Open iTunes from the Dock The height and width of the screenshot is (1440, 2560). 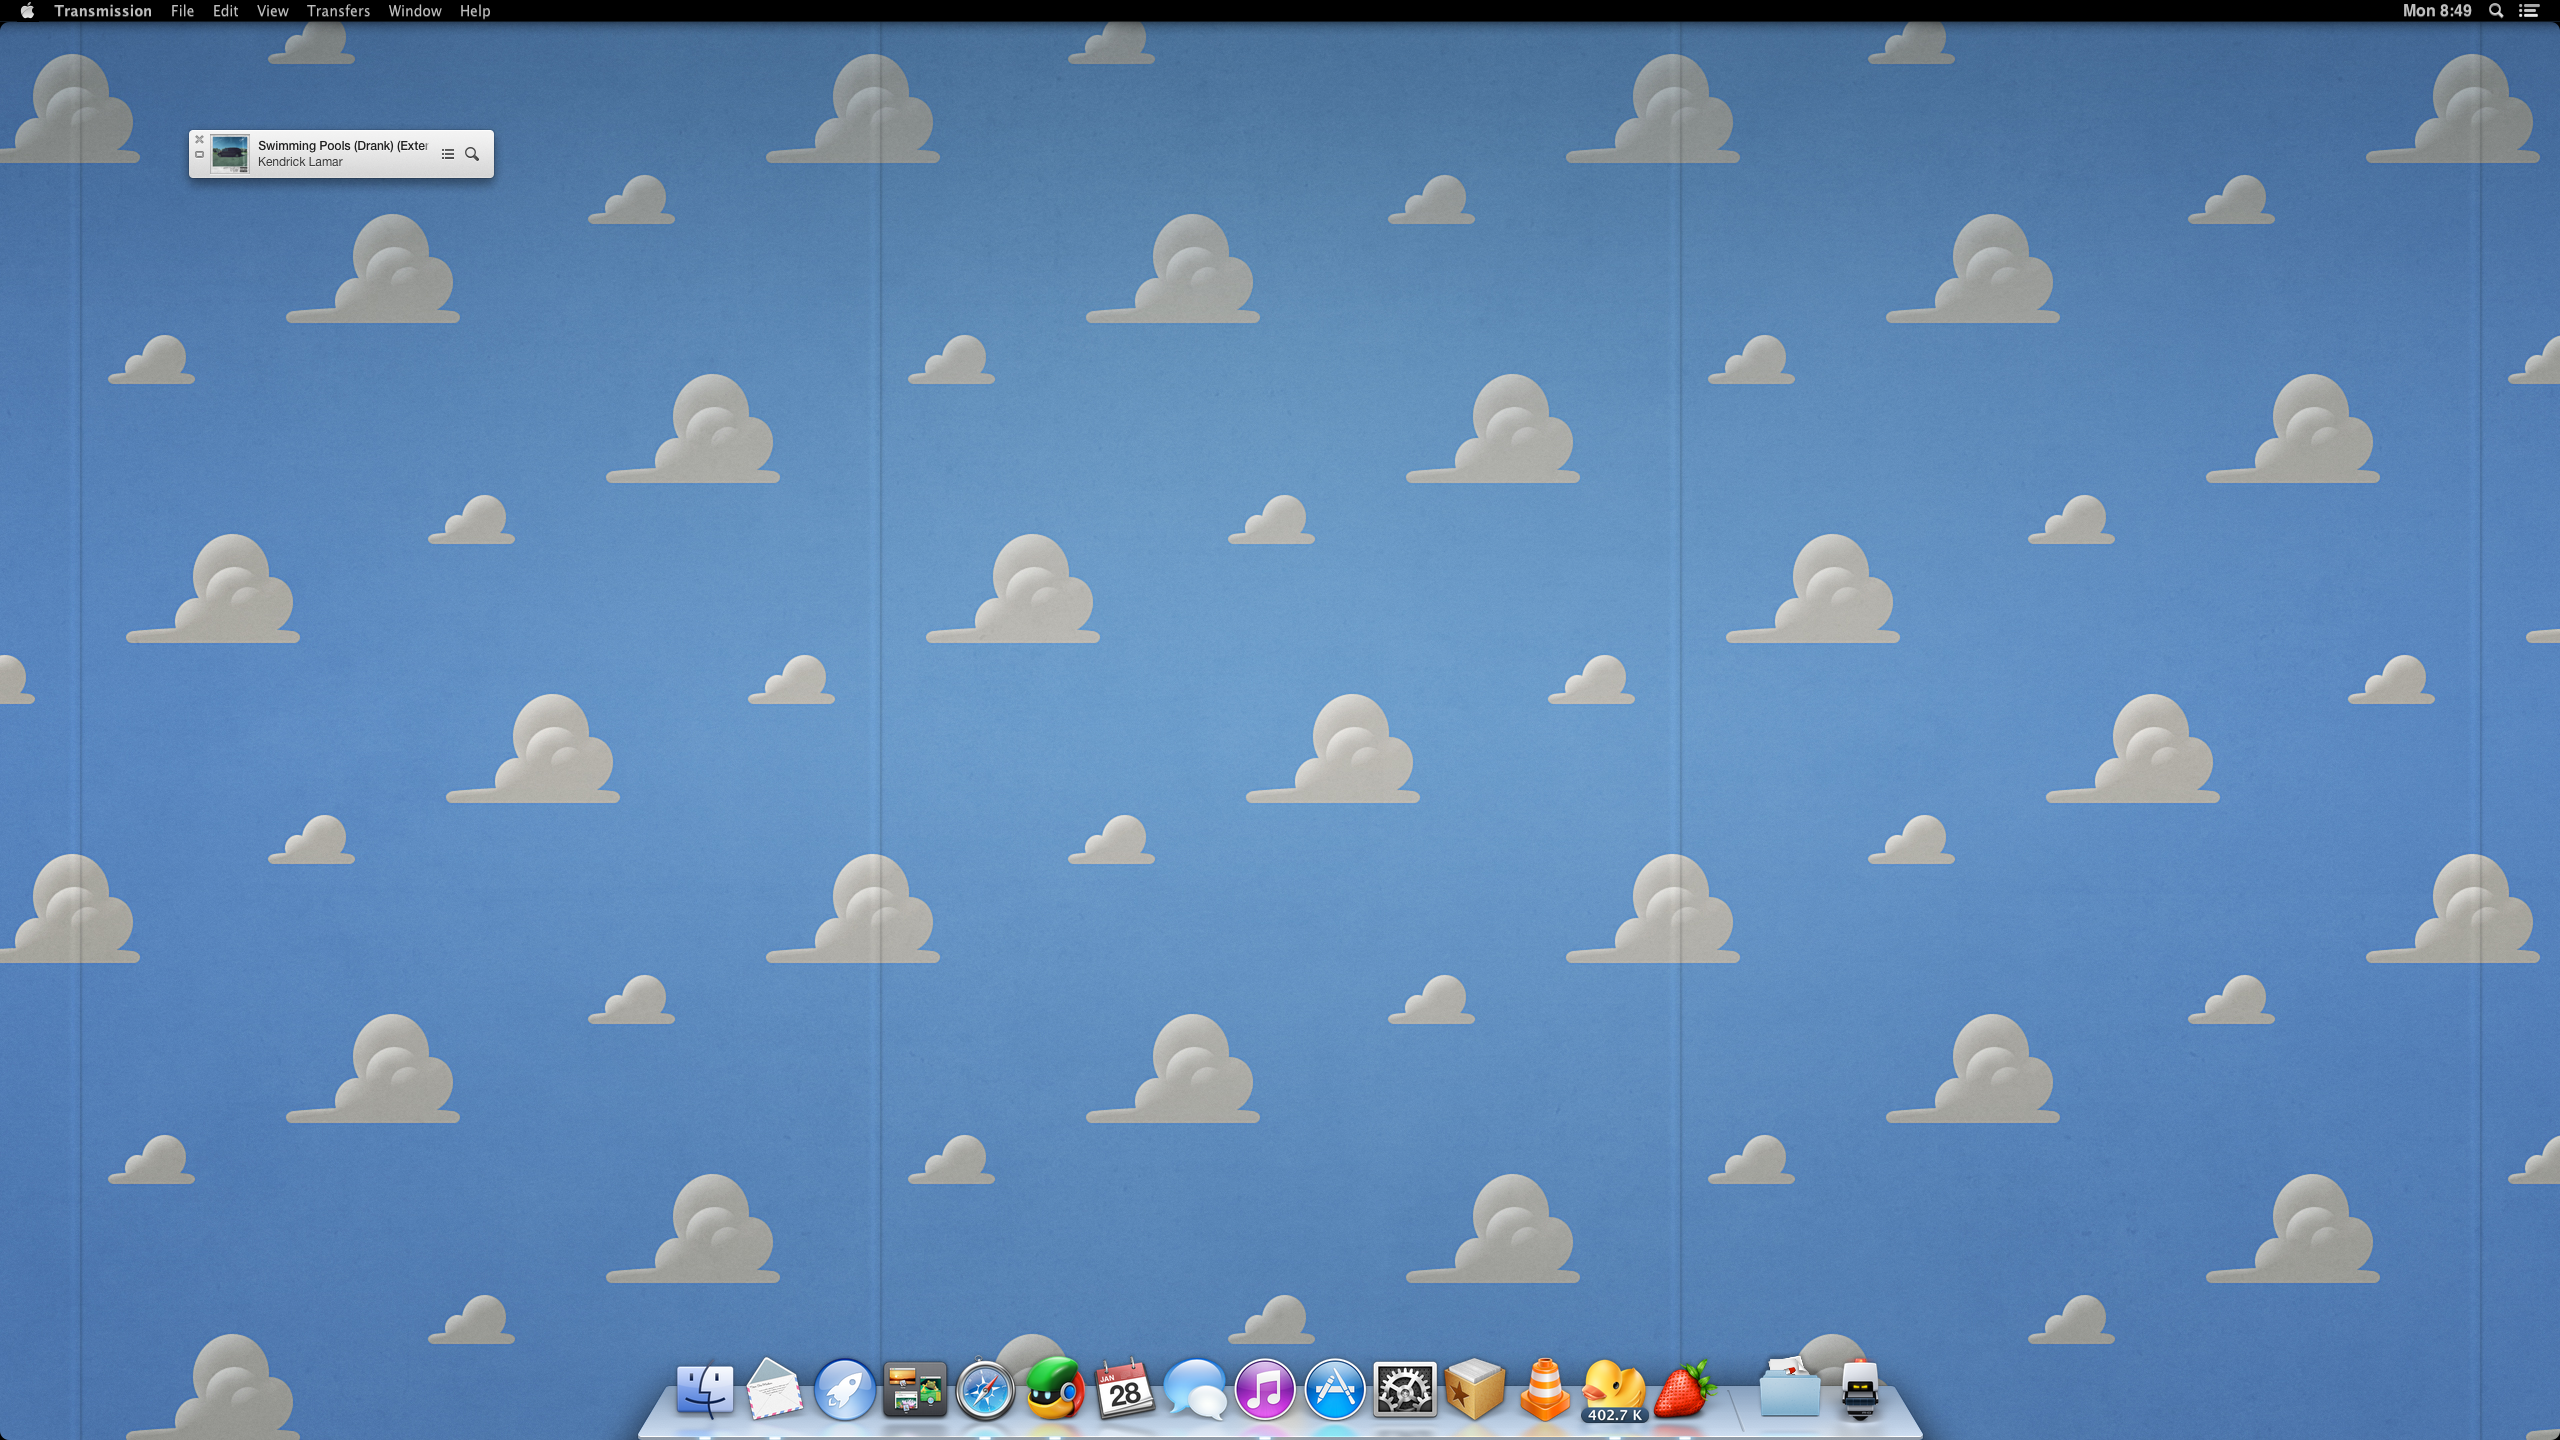coord(1265,1390)
